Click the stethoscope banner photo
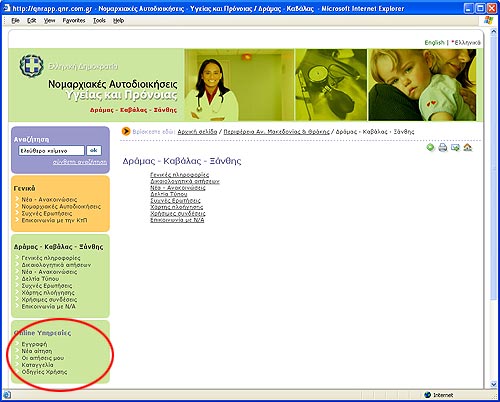500x402 pixels. (x=331, y=85)
